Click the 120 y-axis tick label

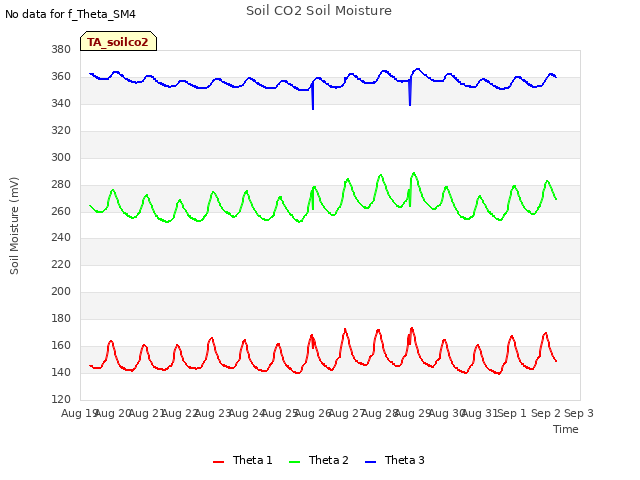point(61,399)
